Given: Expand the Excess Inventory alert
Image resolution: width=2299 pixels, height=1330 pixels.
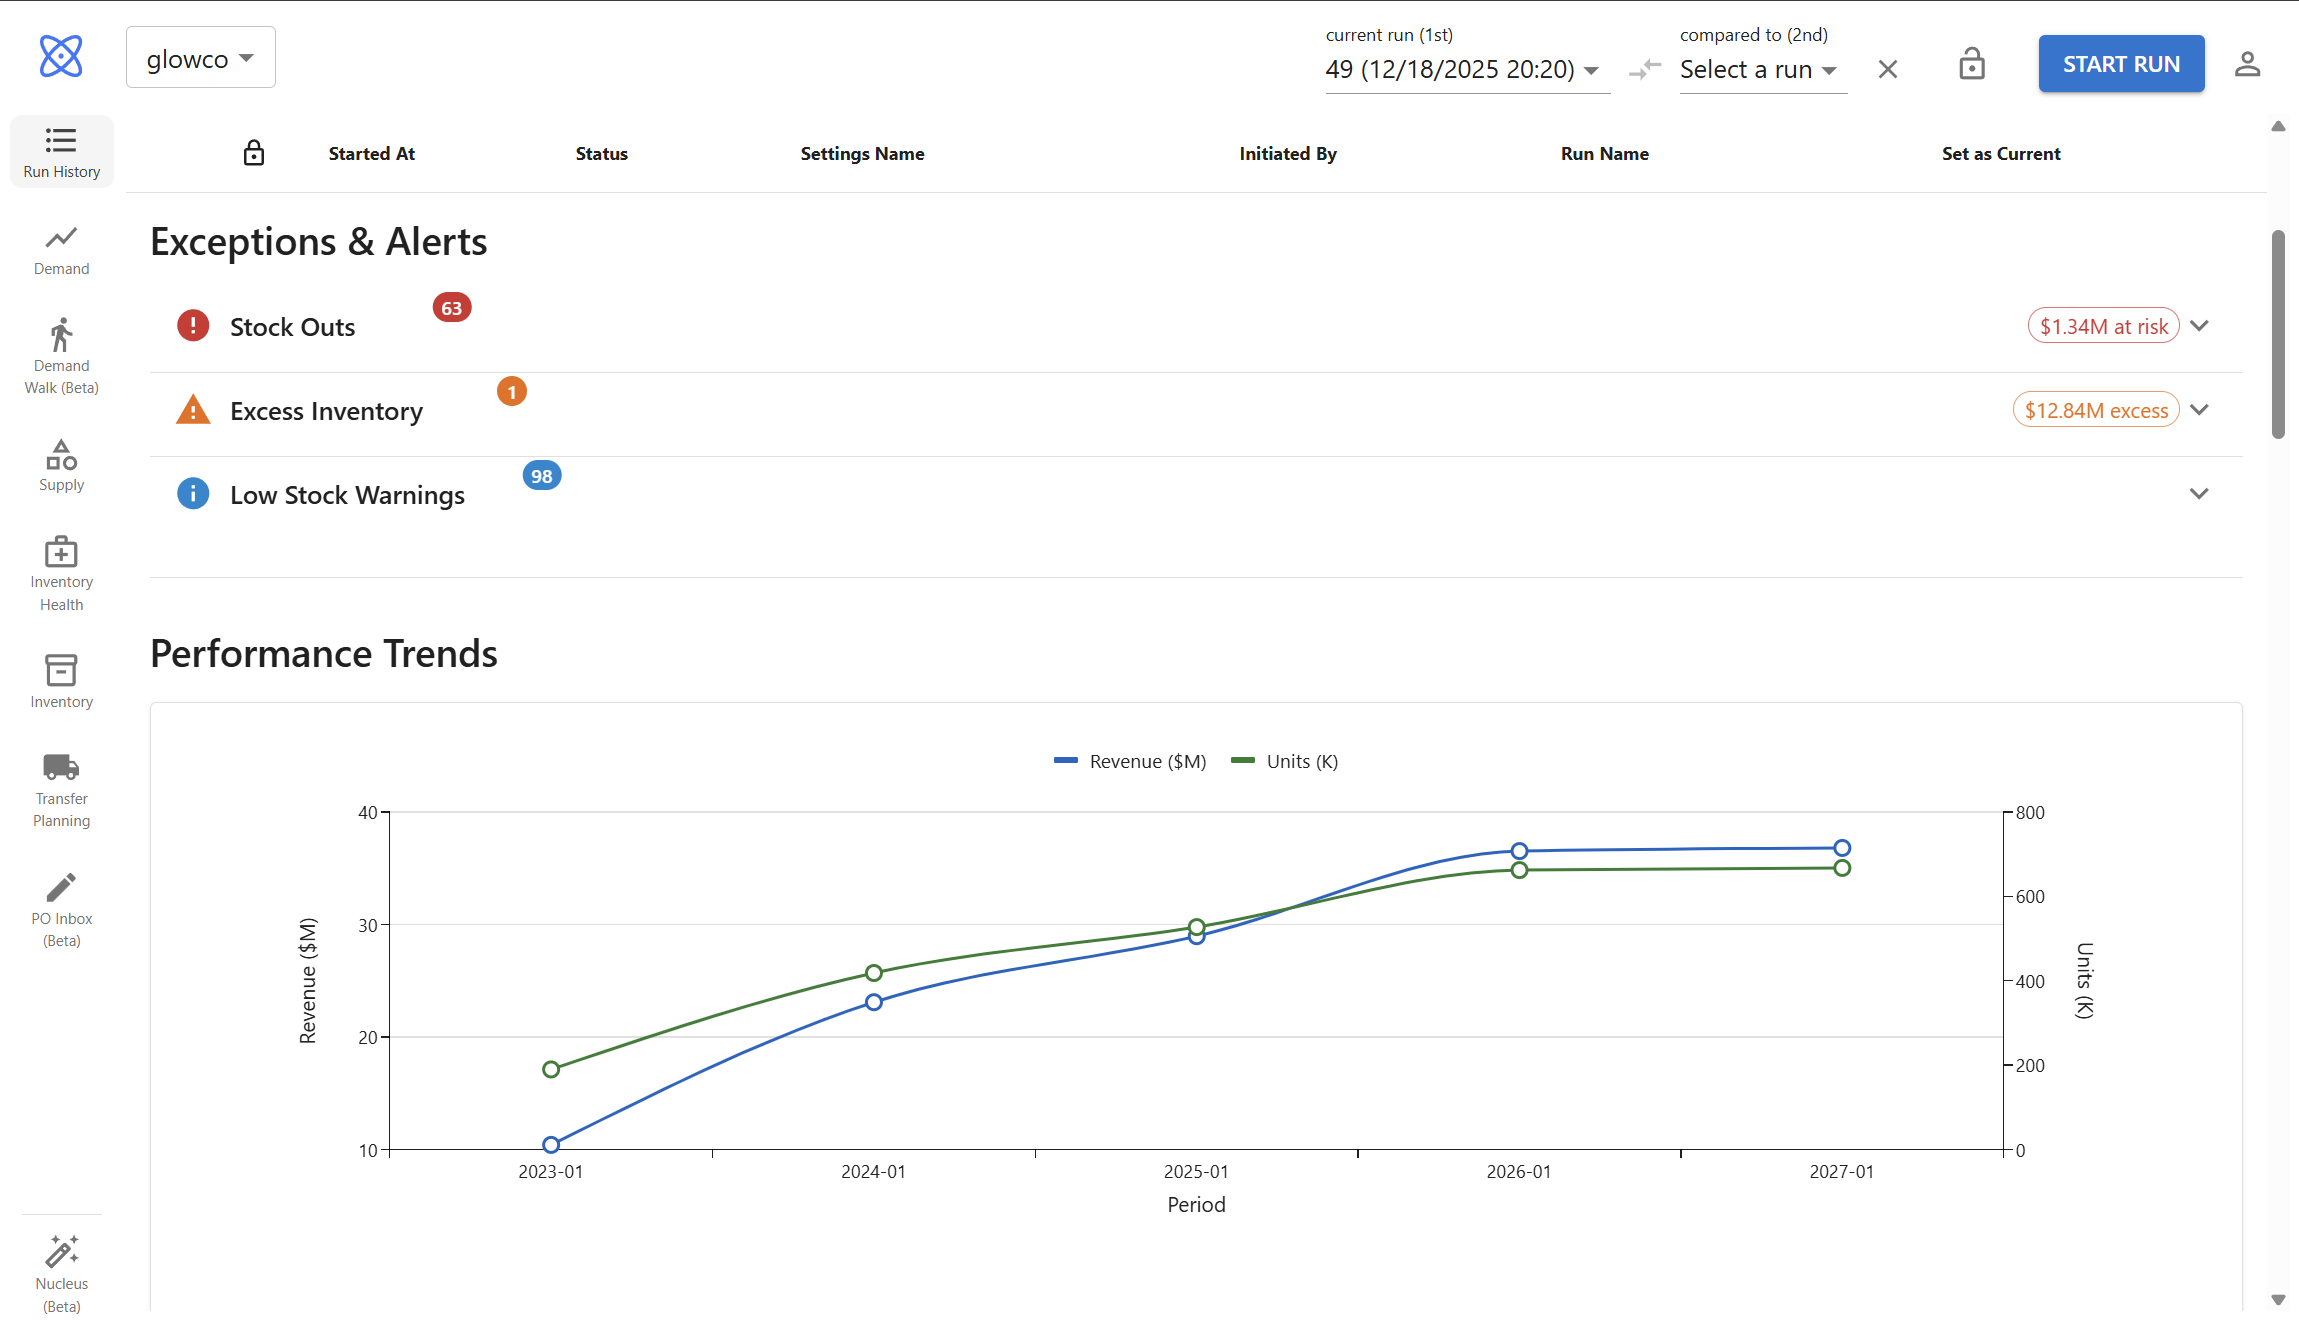Looking at the screenshot, I should pyautogui.click(x=2199, y=409).
